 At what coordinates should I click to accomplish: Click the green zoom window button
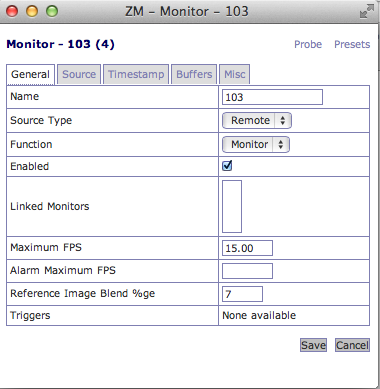(x=52, y=11)
